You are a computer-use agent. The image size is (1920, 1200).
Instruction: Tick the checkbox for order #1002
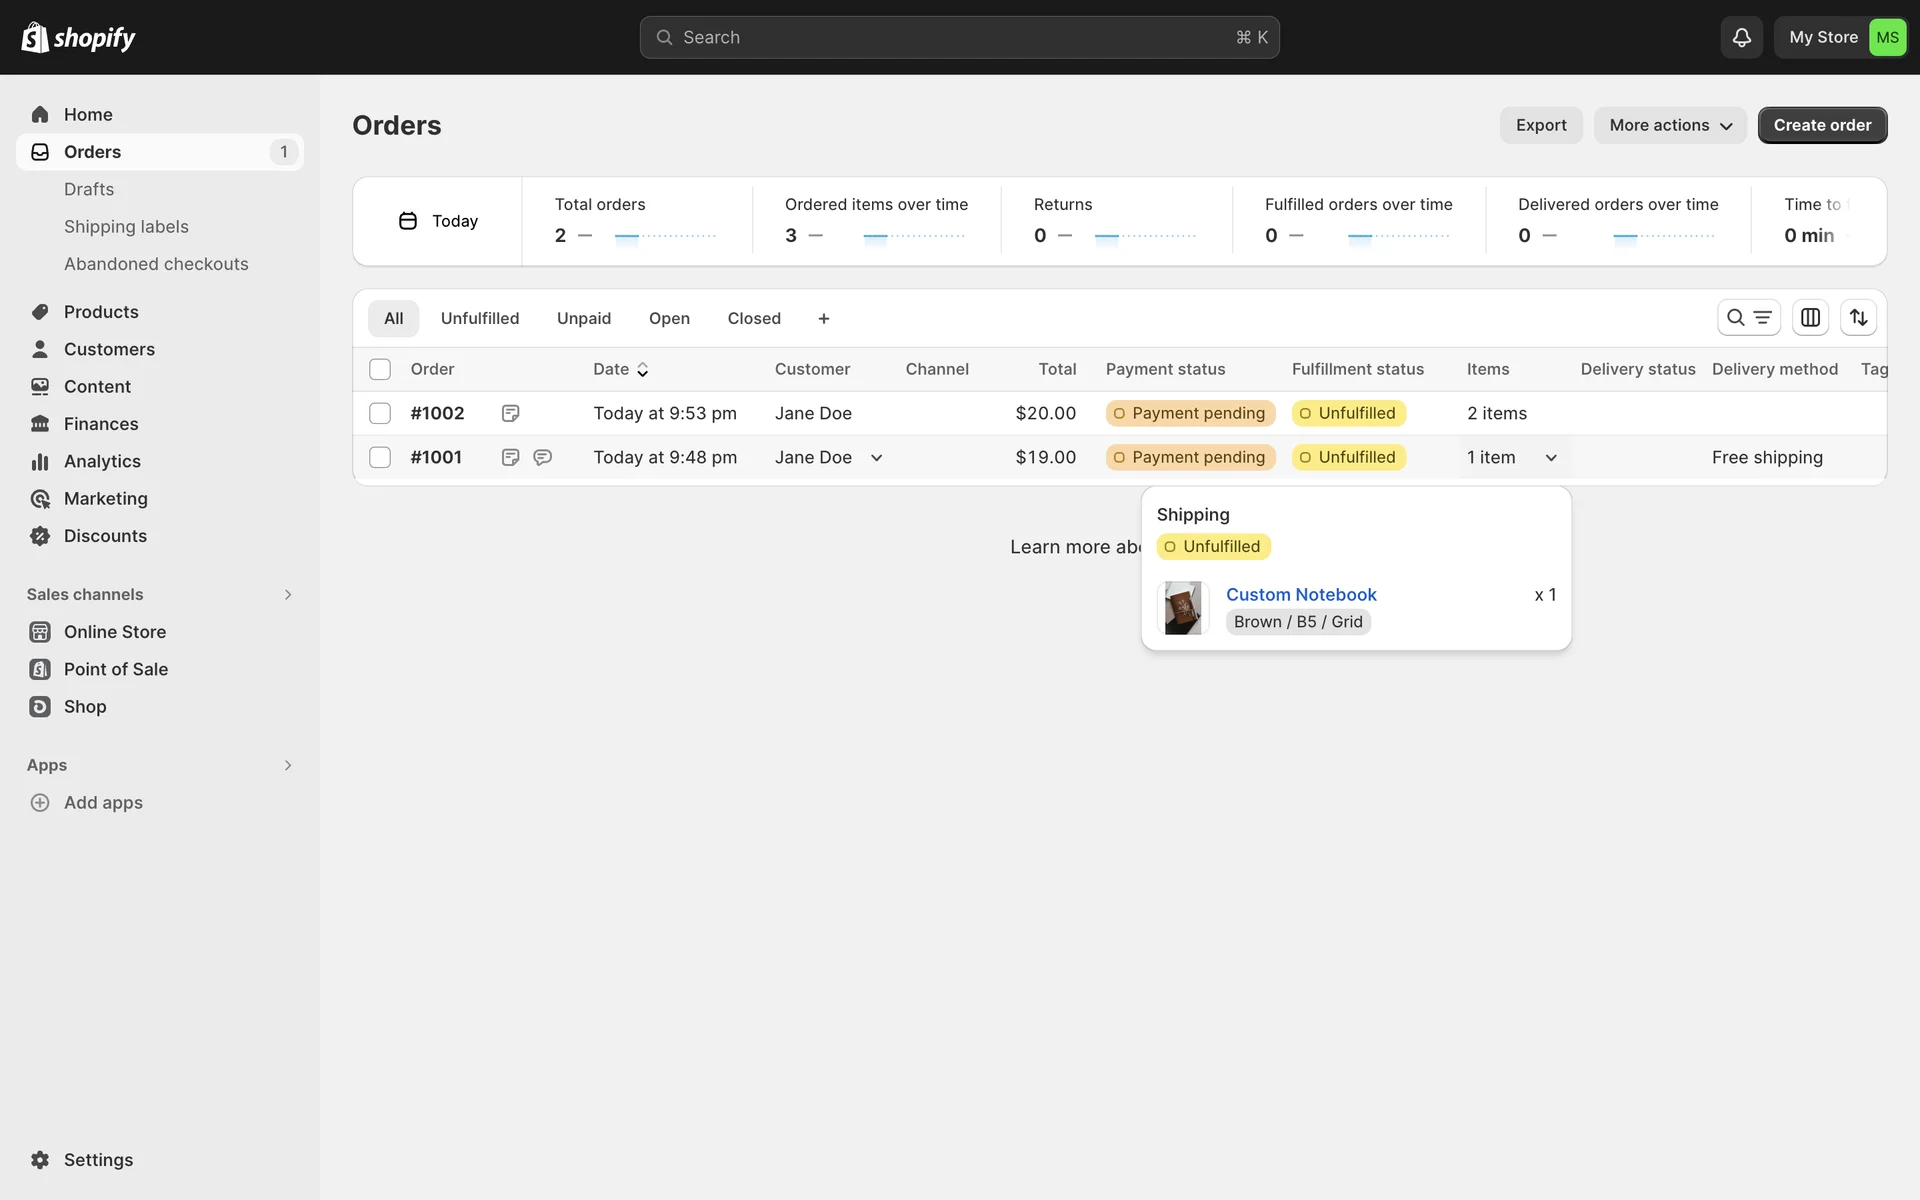(380, 413)
